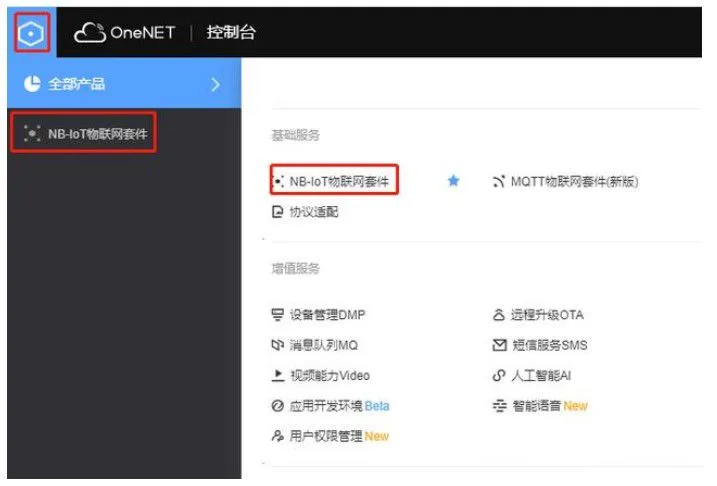The width and height of the screenshot is (717, 486).
Task: Click the hexagon product menu icon
Action: coord(32,33)
